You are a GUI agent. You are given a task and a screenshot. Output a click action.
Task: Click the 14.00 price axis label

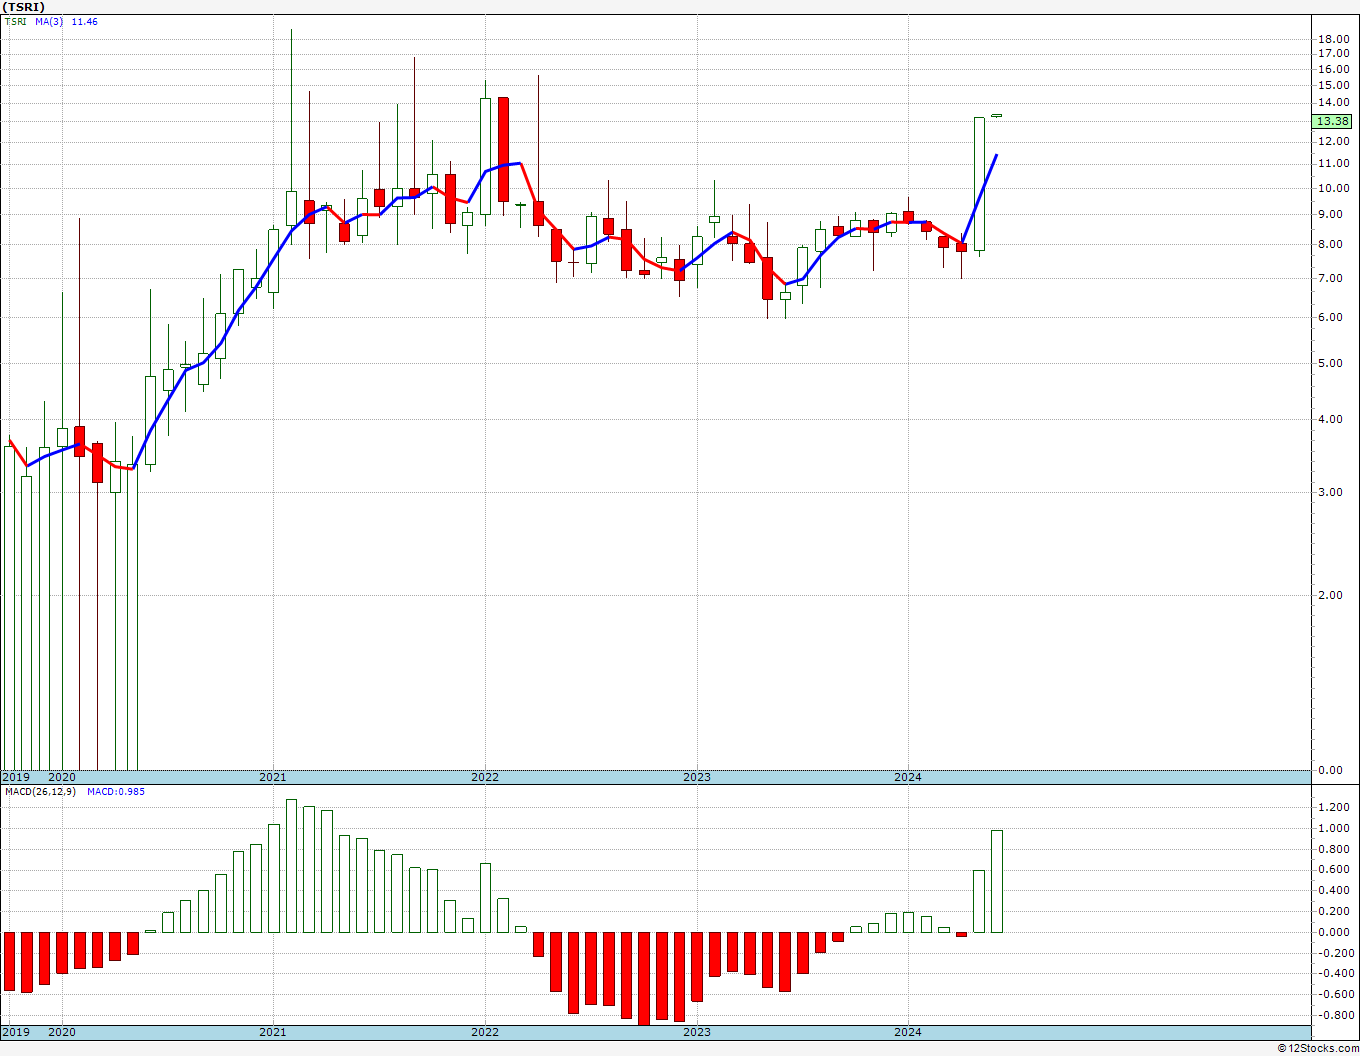[1333, 102]
